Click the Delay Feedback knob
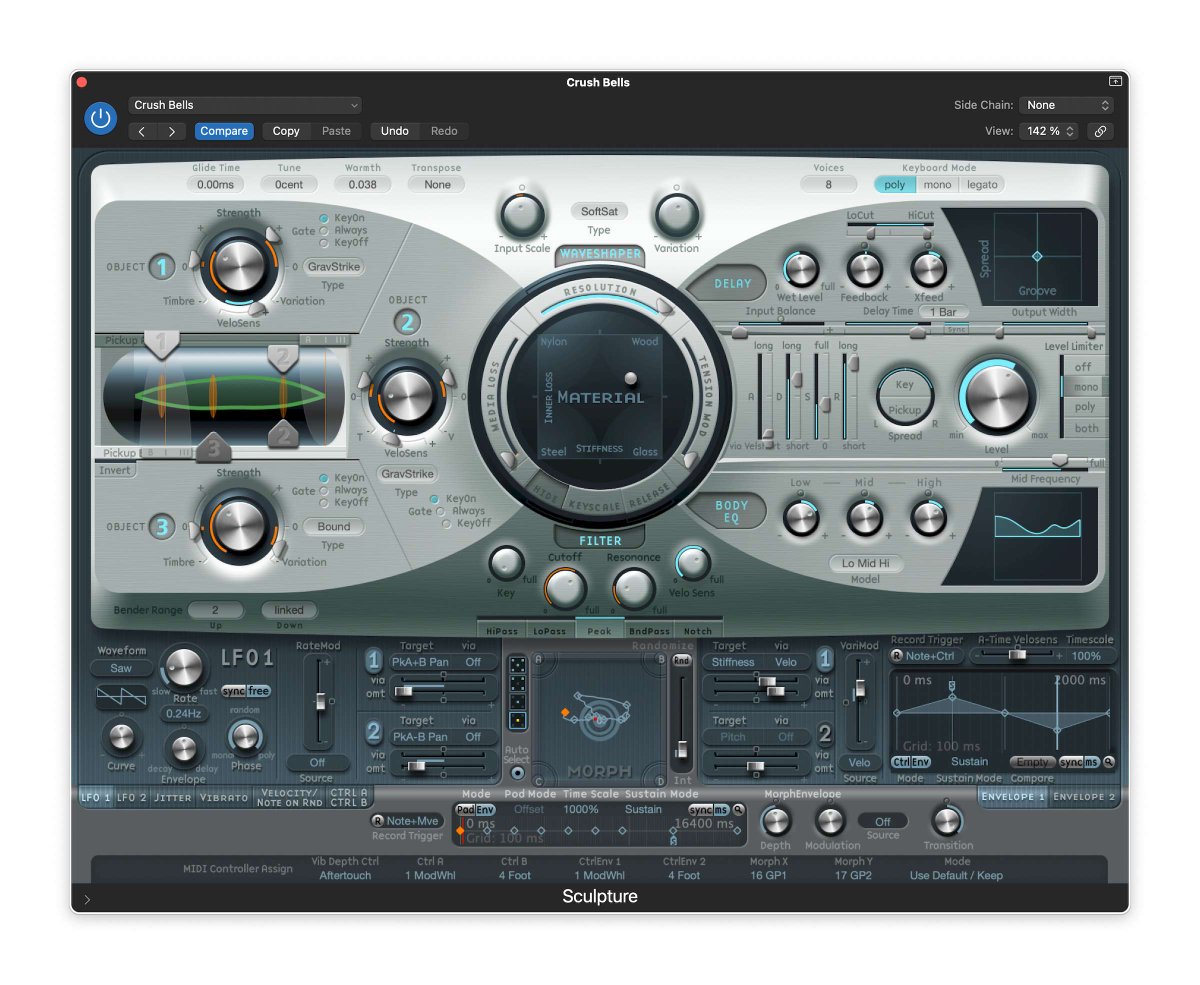This screenshot has height=985, width=1200. tap(864, 269)
